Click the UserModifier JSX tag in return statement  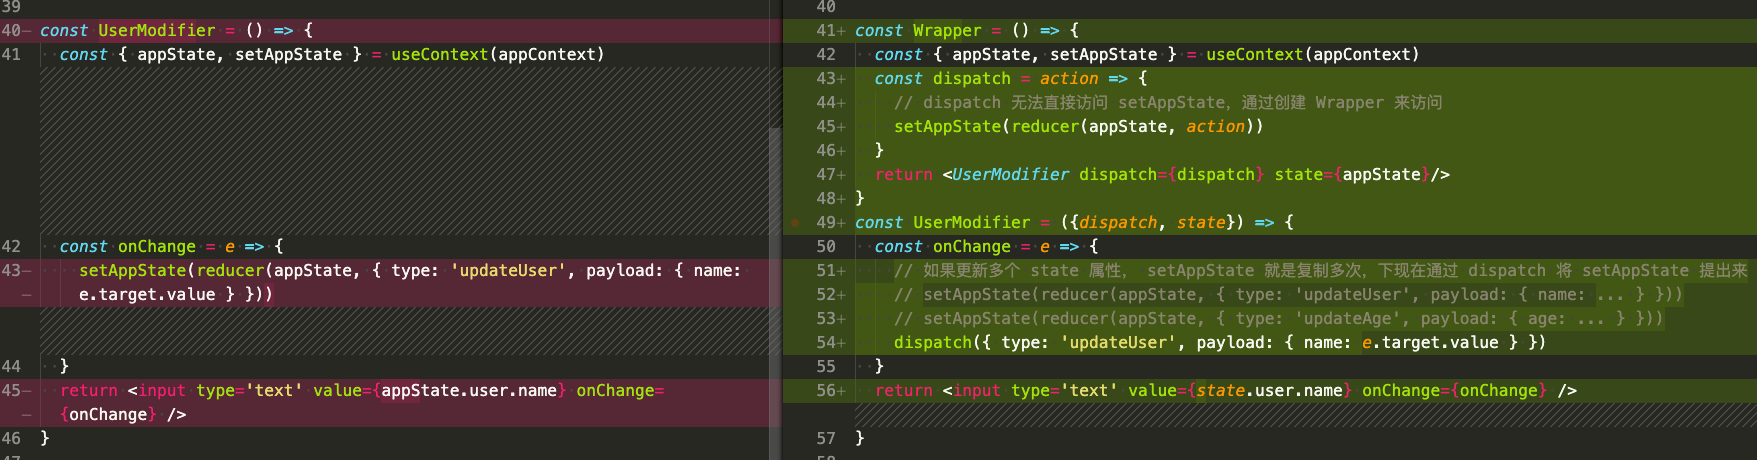click(1010, 175)
